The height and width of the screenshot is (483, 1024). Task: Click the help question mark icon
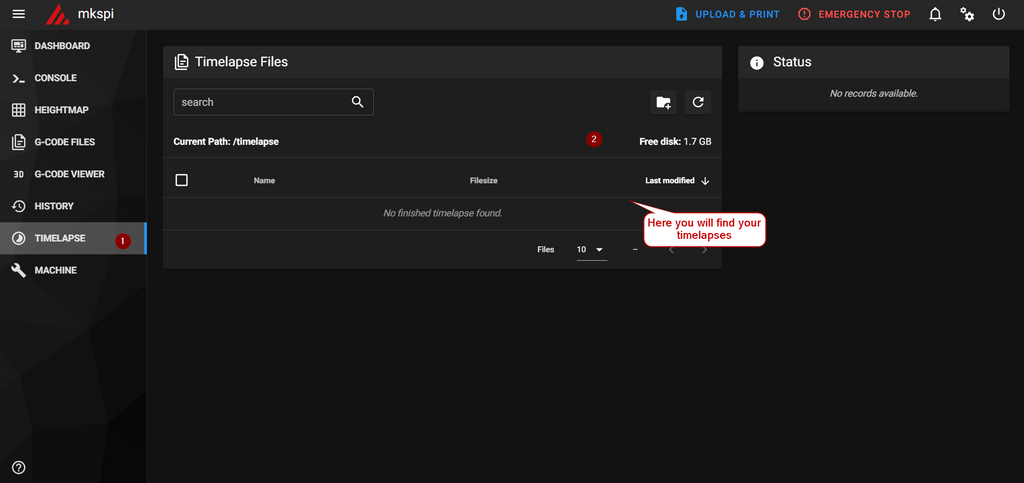[19, 467]
